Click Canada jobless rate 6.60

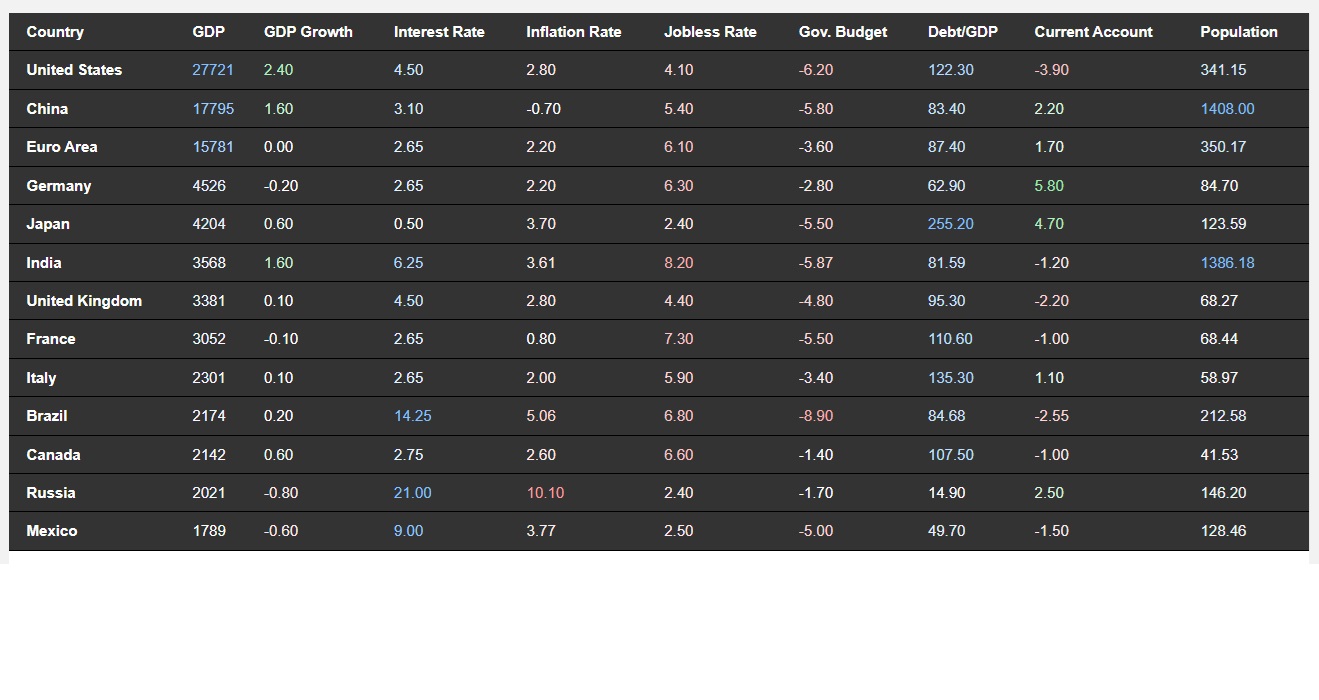pyautogui.click(x=678, y=455)
